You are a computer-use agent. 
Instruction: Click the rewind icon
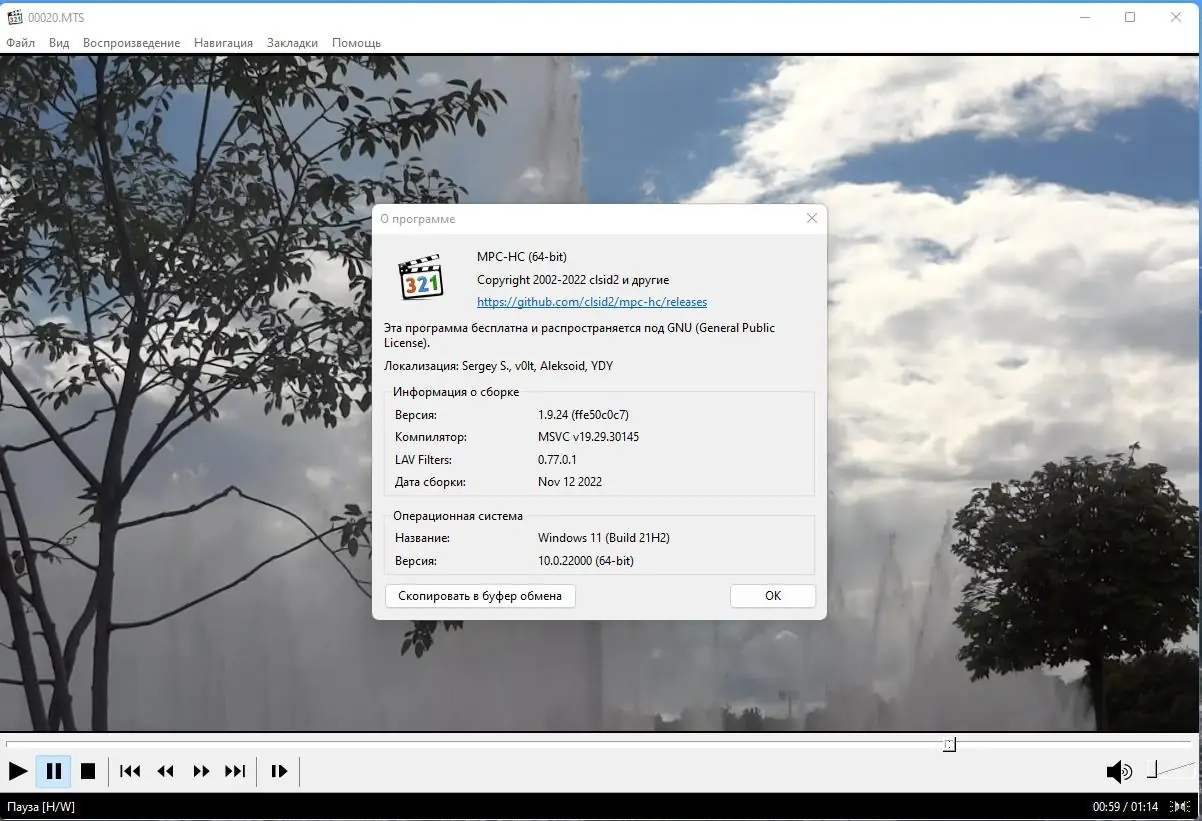(x=165, y=771)
